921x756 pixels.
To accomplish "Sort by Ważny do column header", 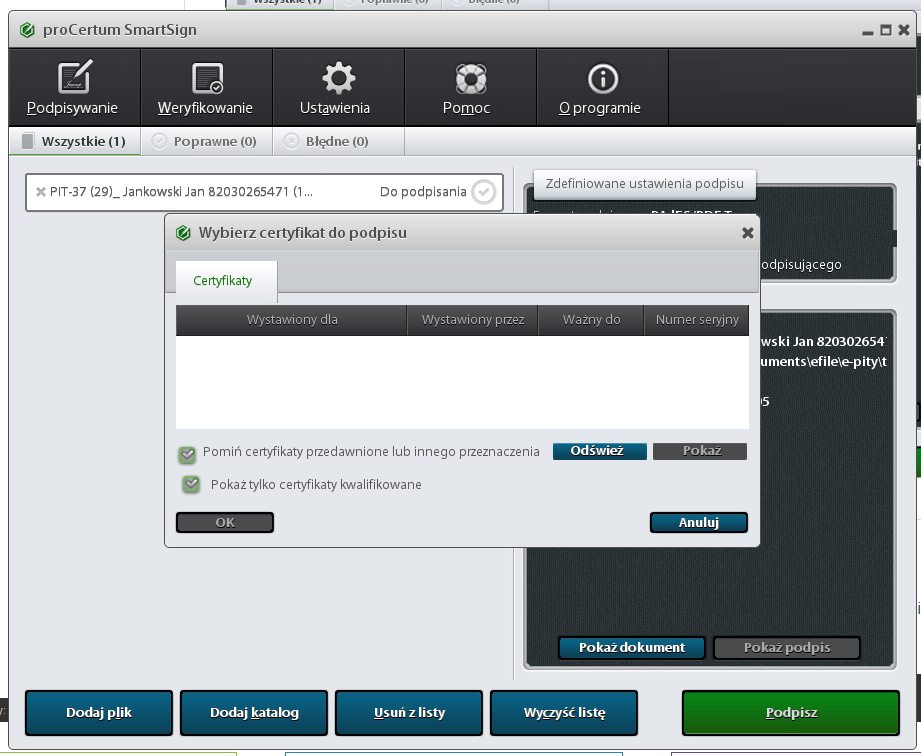I will coord(591,320).
